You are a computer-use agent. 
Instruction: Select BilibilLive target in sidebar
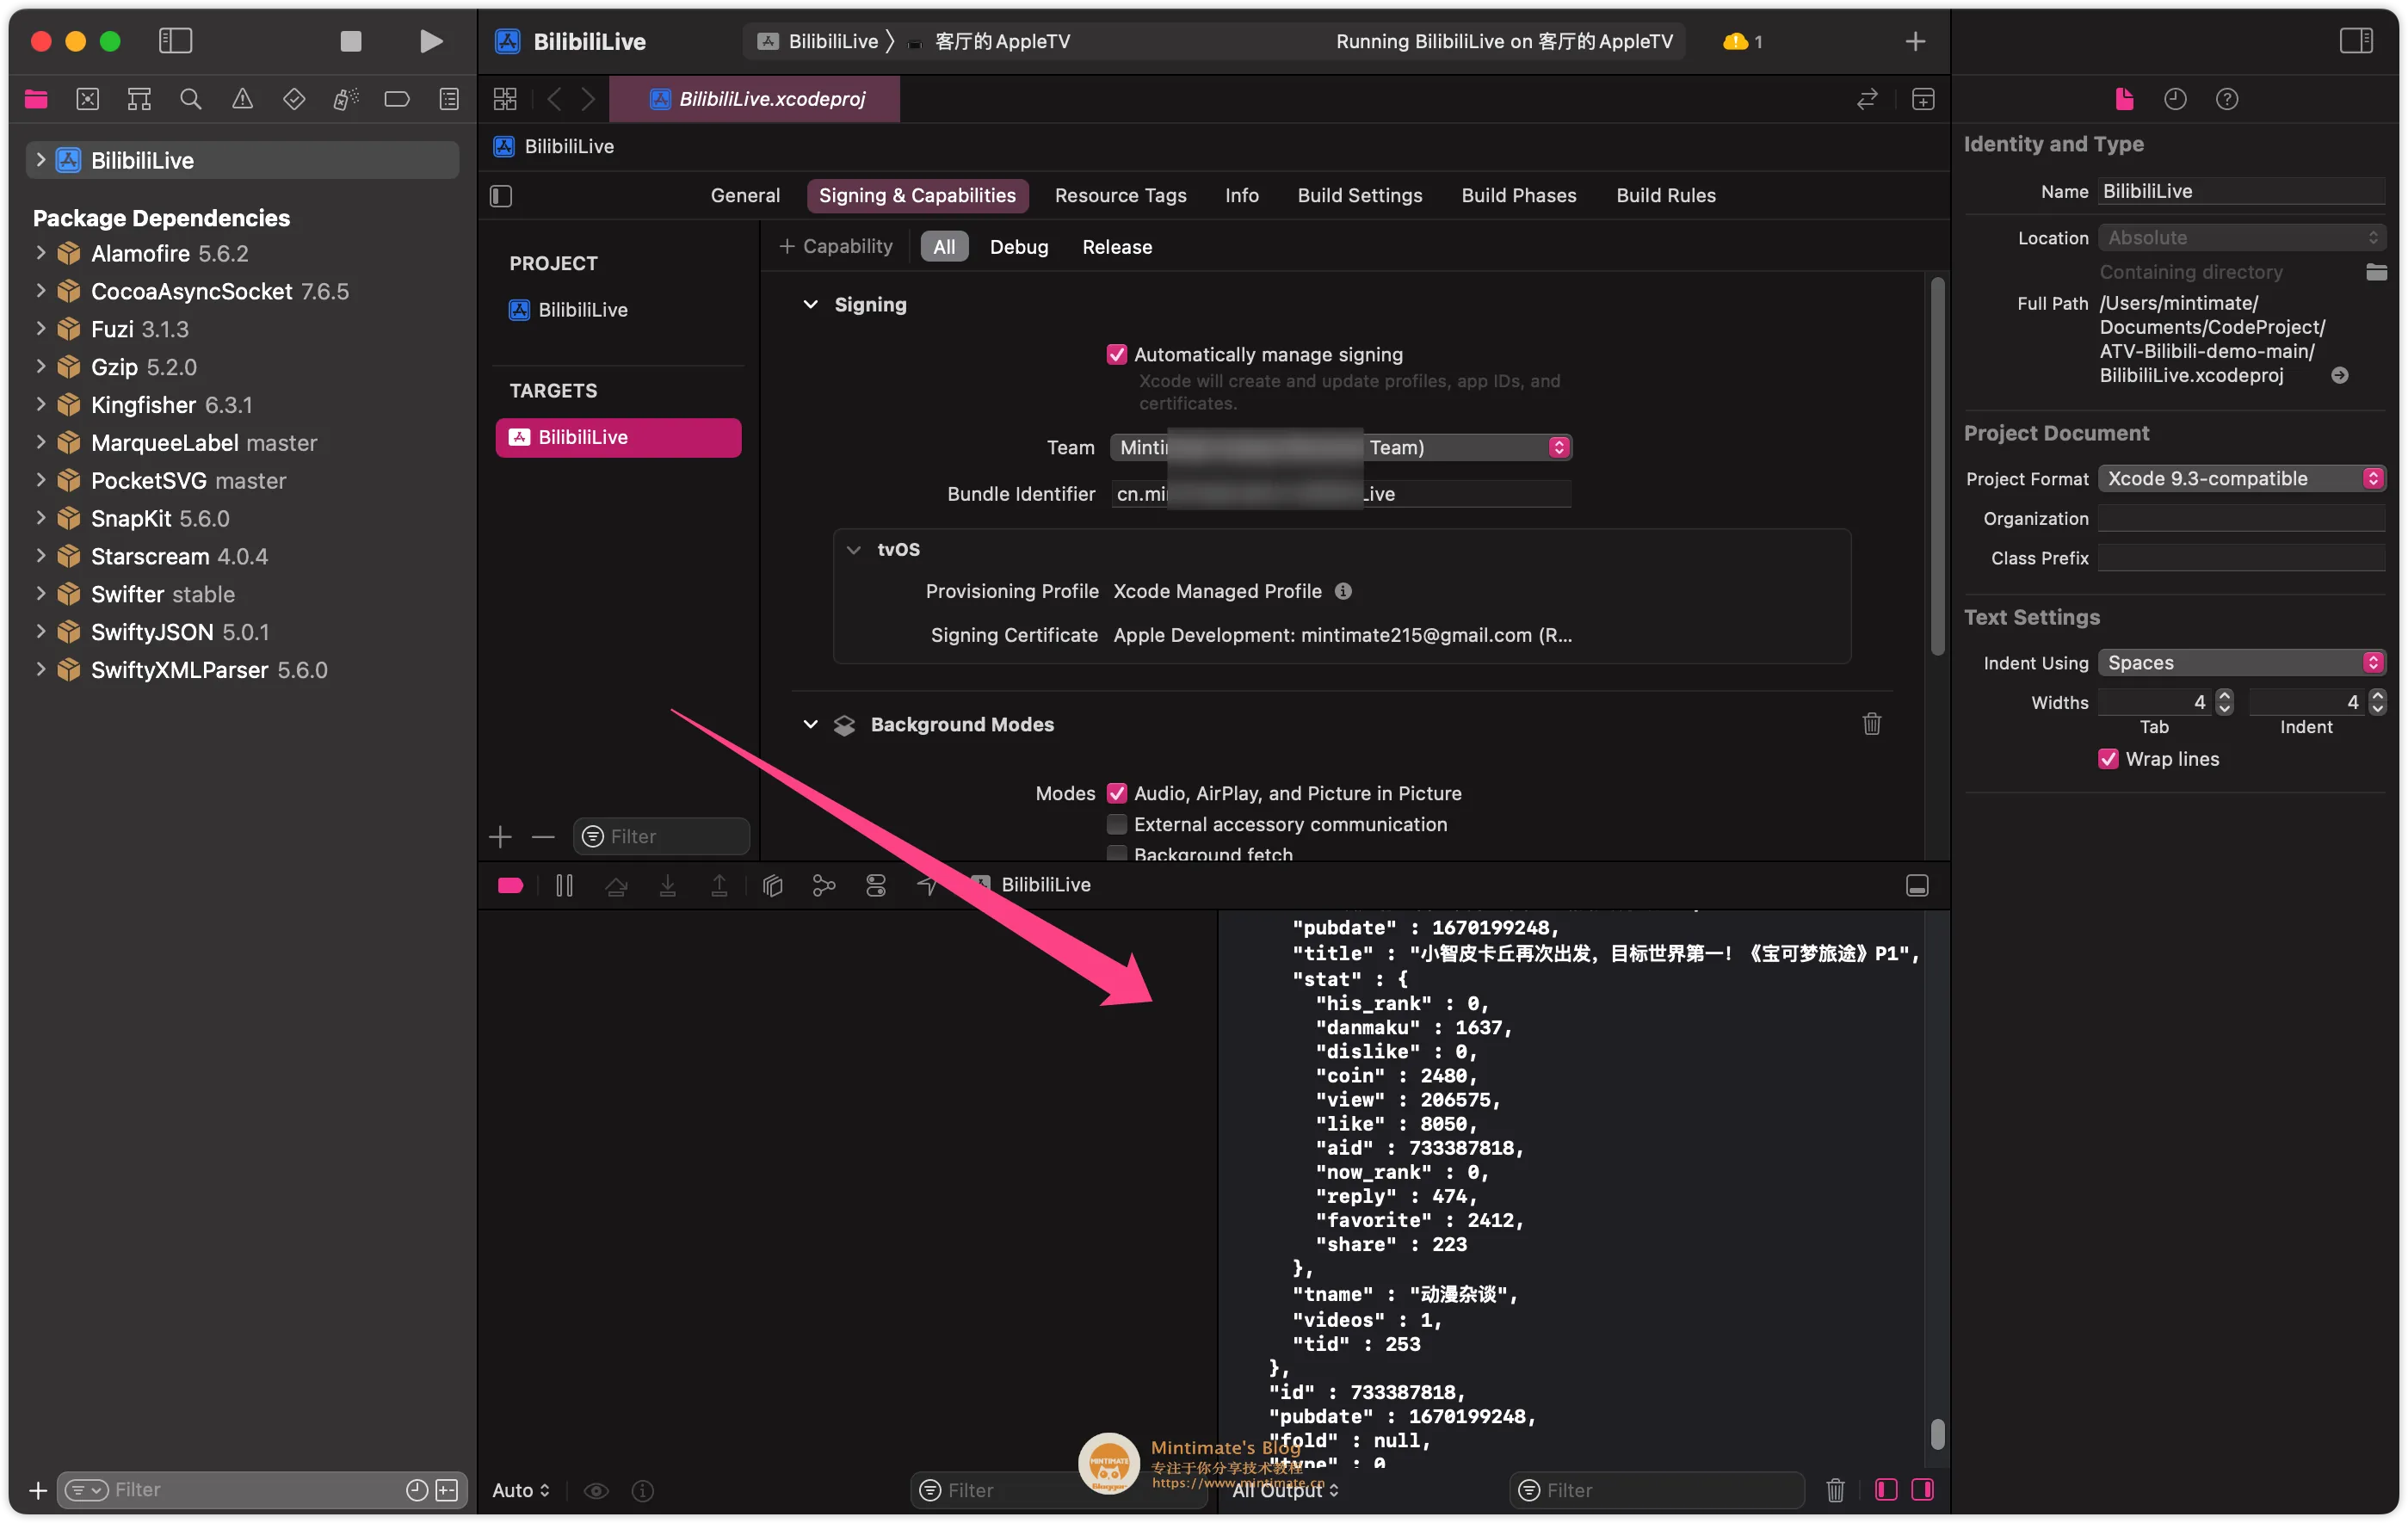coord(620,437)
